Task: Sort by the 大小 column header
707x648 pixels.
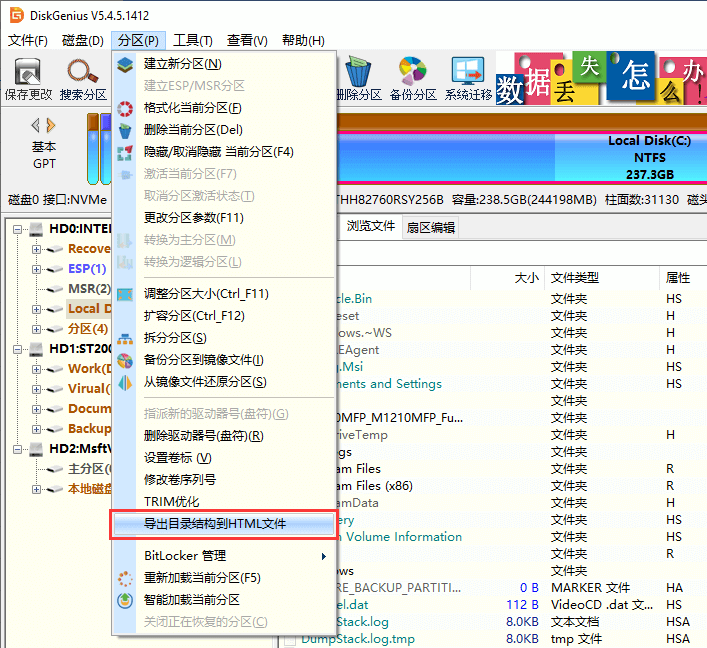Action: pos(508,278)
